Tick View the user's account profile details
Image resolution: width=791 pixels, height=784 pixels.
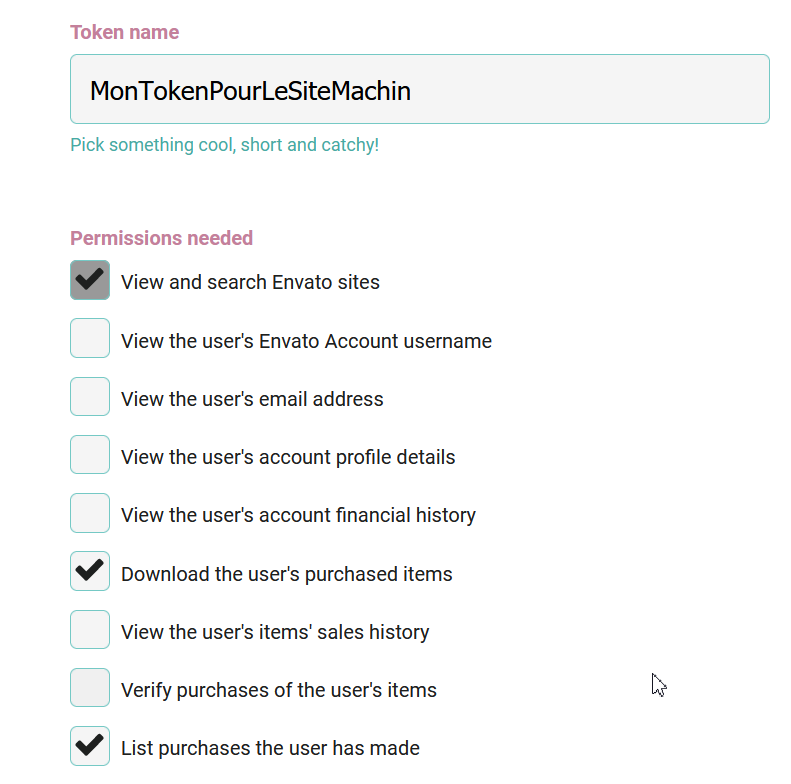[90, 455]
